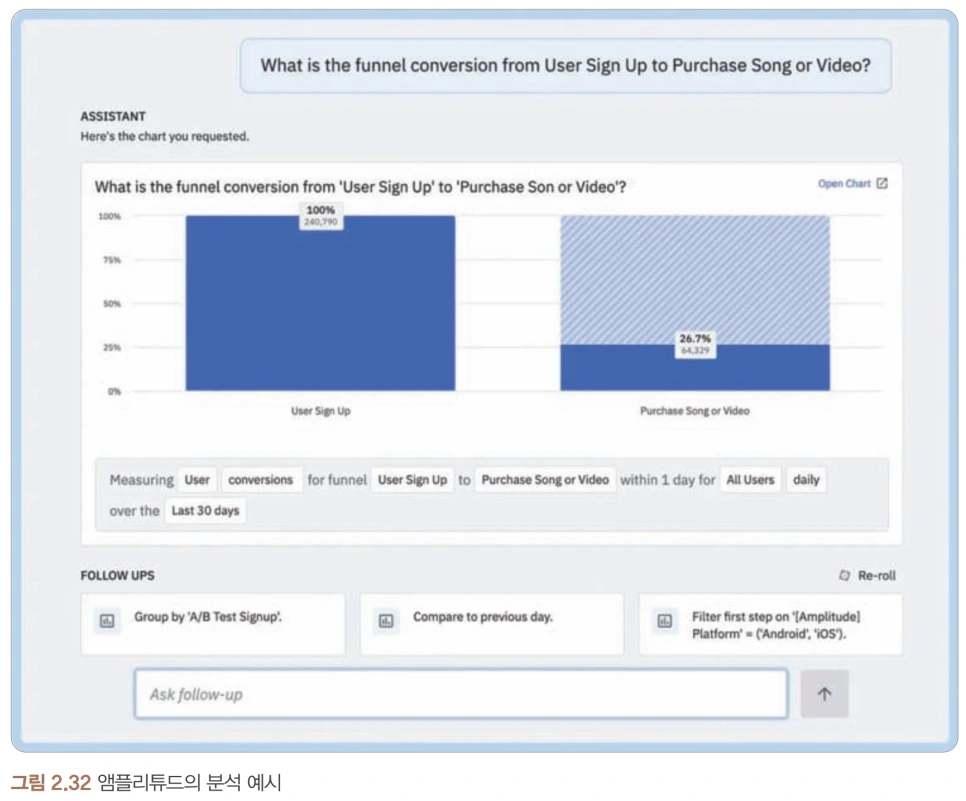Focus the 'Ask follow-up' input field
Image resolution: width=966 pixels, height=801 pixels.
click(x=461, y=694)
